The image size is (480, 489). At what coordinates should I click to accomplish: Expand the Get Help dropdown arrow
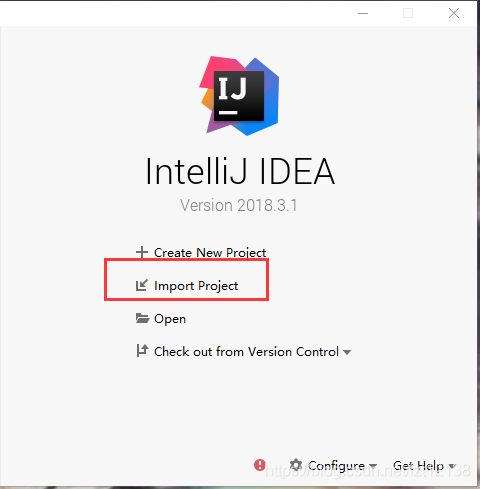[452, 466]
